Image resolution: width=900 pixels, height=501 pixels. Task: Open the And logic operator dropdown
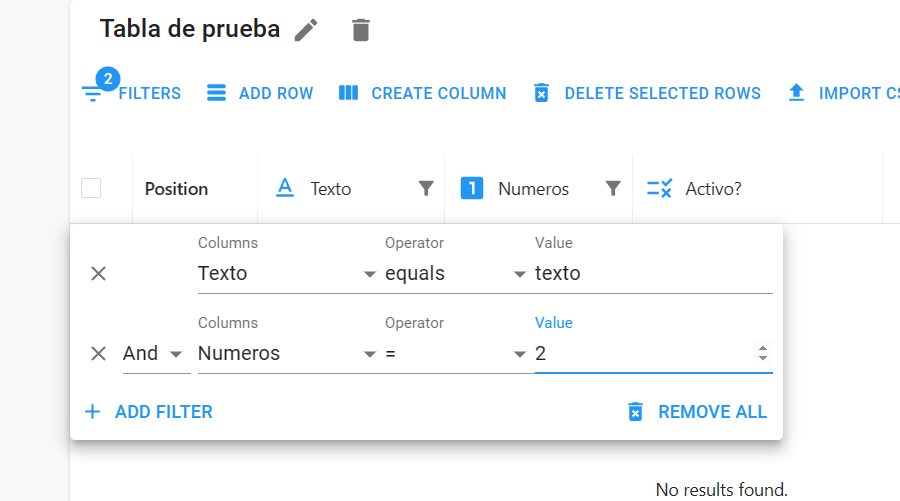[156, 354]
